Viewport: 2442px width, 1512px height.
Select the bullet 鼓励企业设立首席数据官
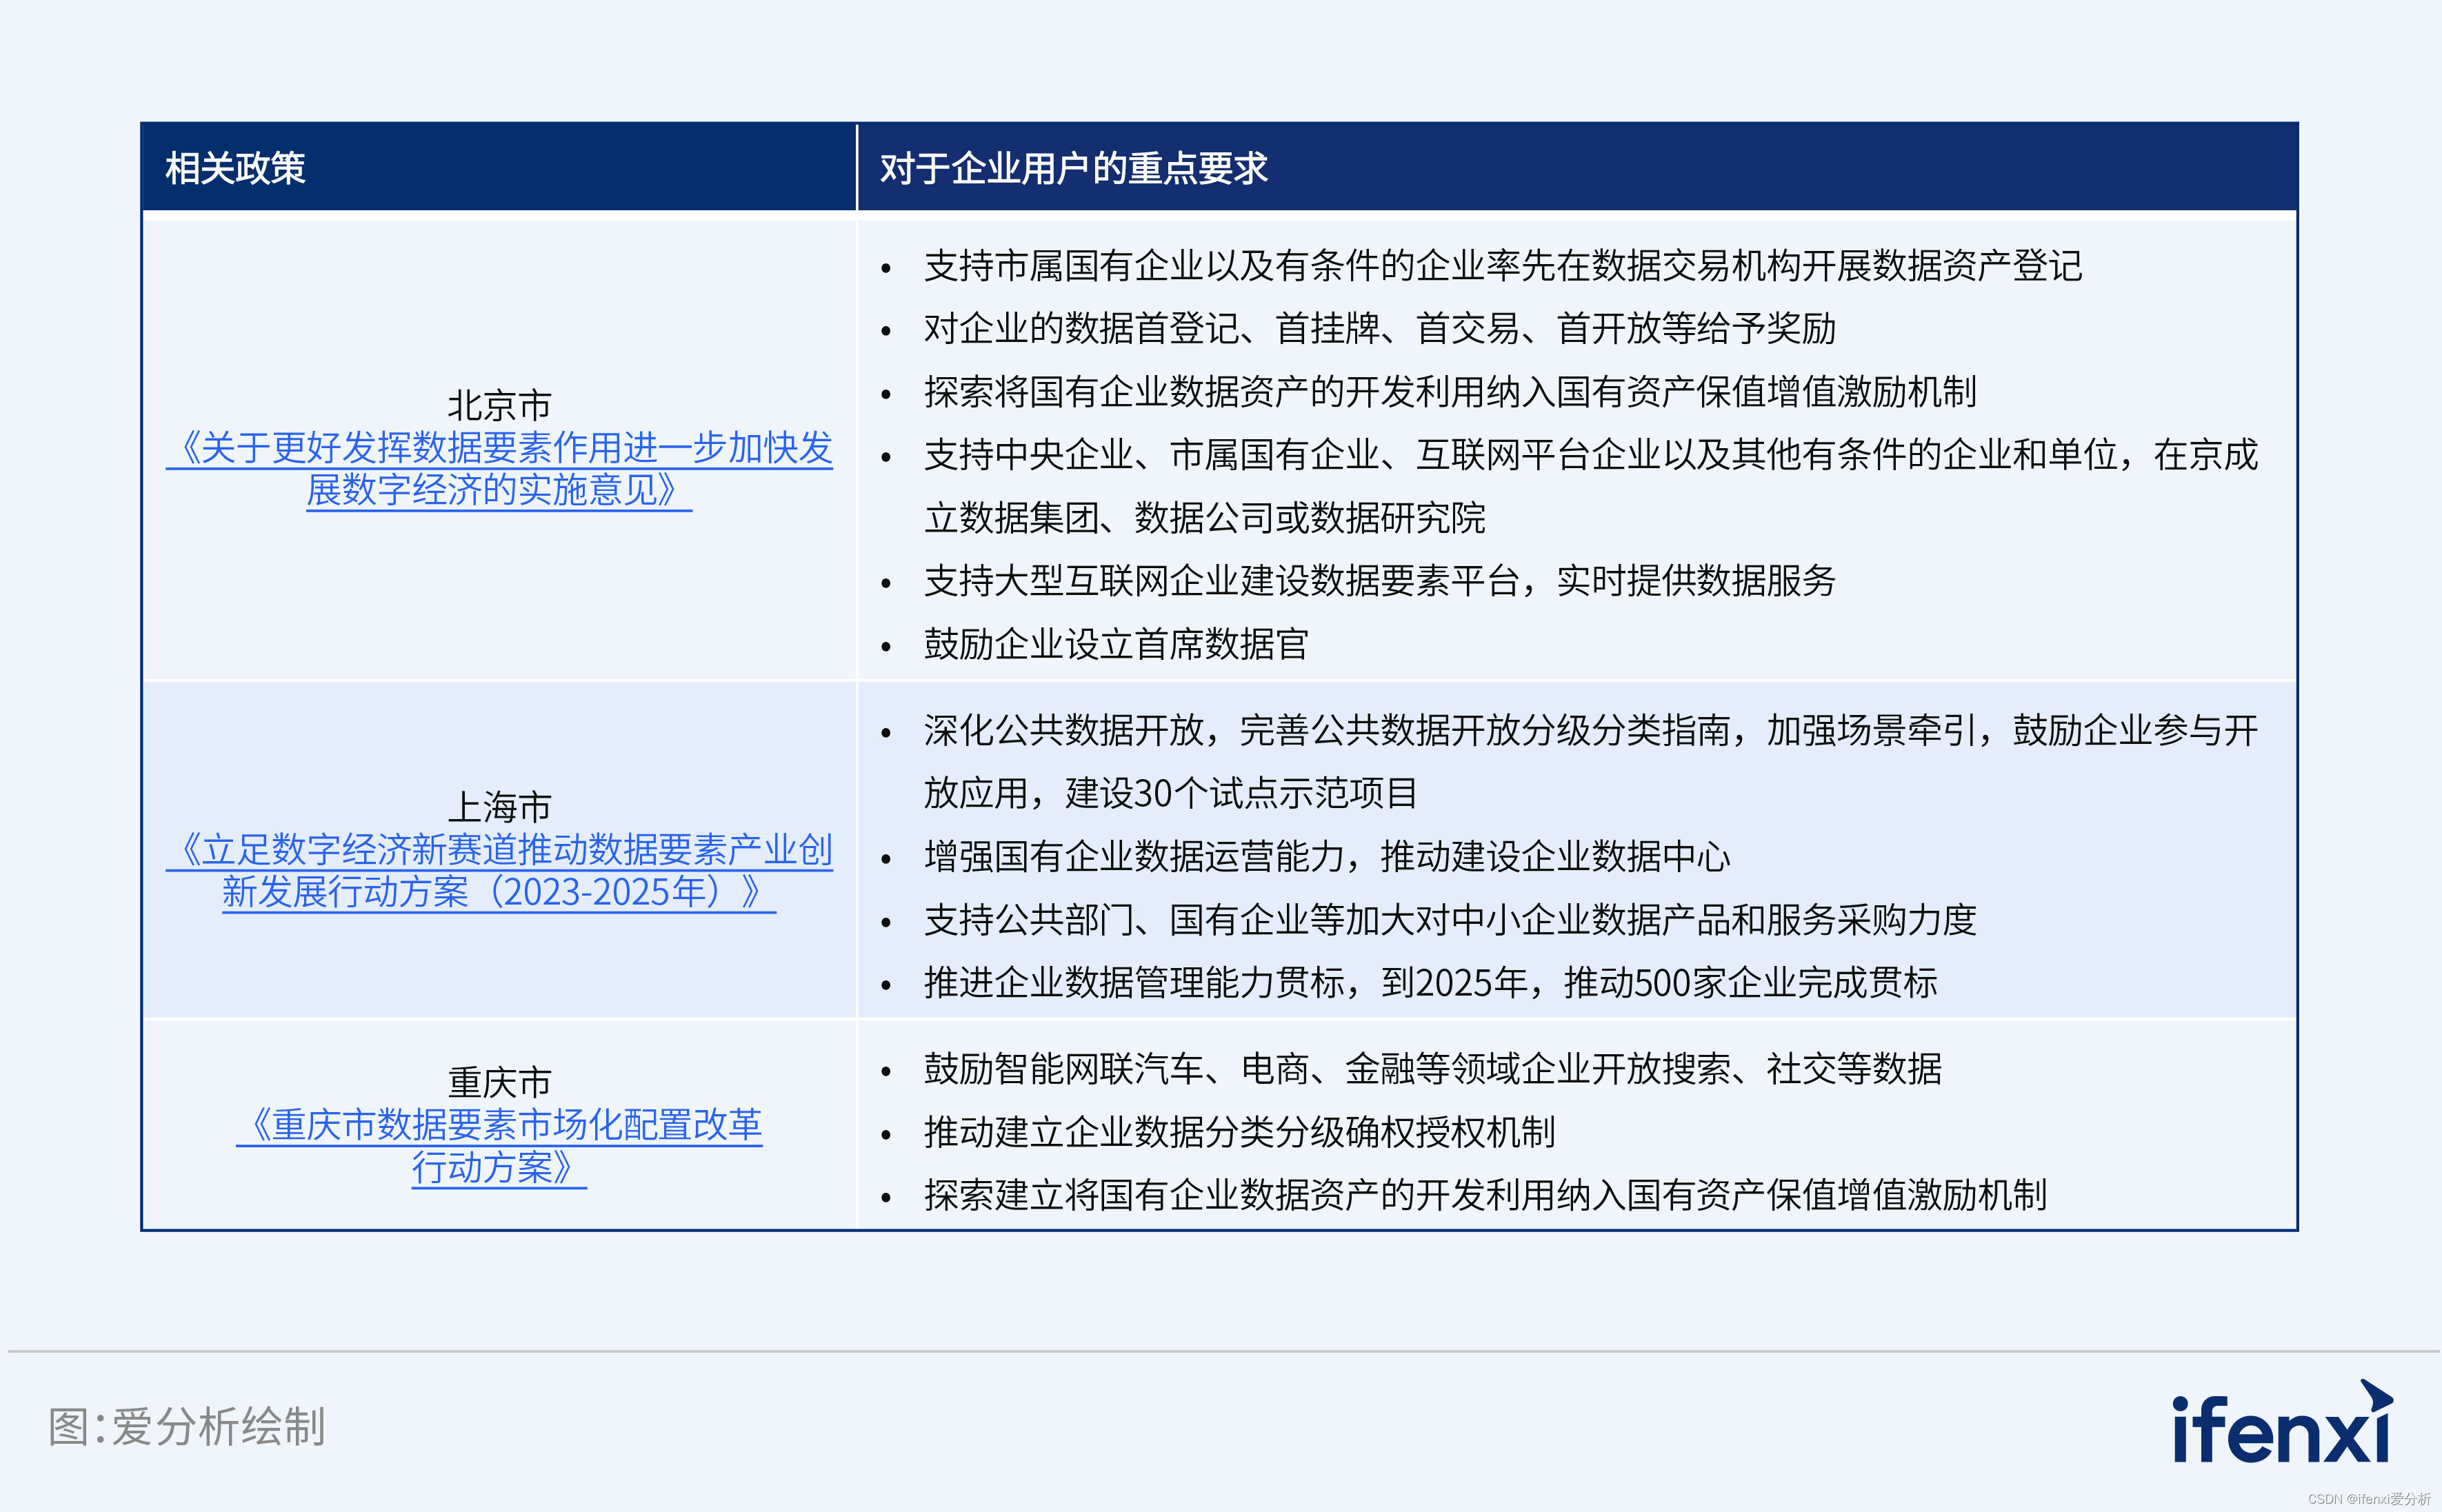click(x=1116, y=644)
